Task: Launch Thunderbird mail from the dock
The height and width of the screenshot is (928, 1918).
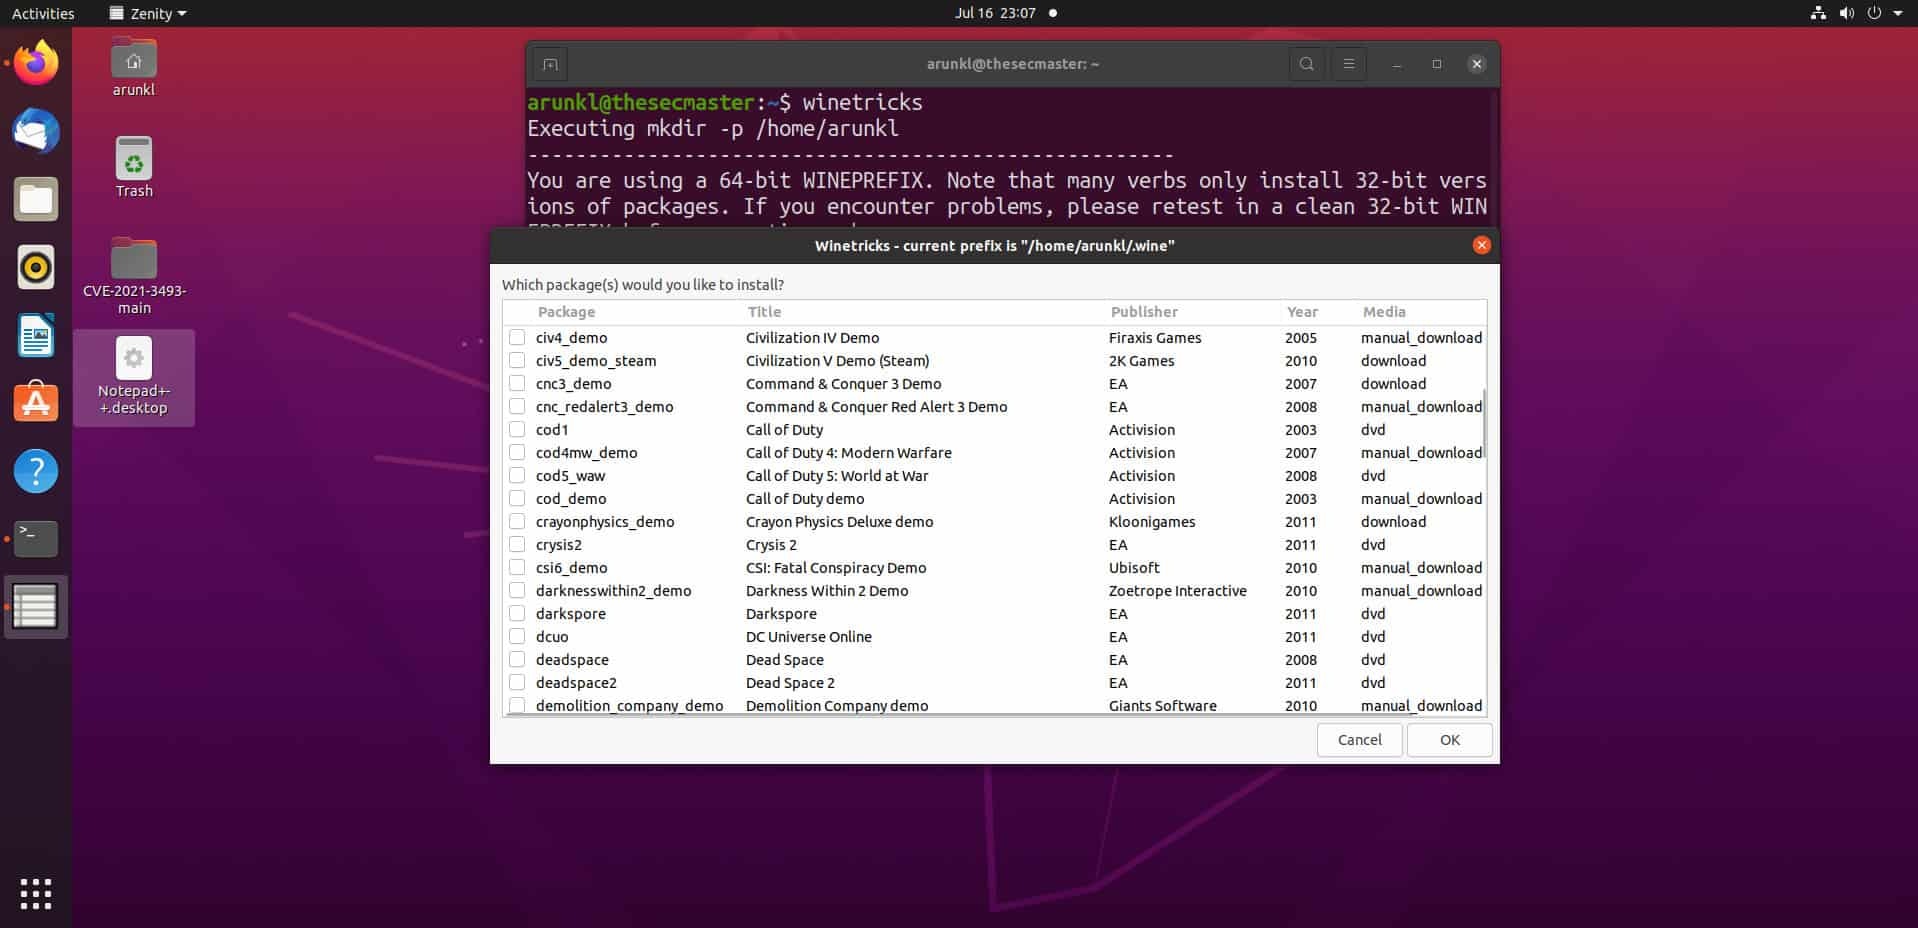Action: pos(36,131)
